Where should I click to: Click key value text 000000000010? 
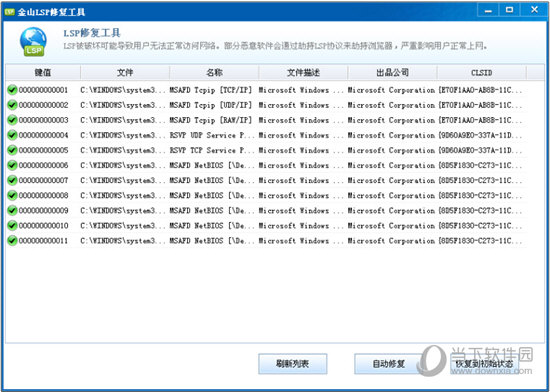click(x=43, y=226)
